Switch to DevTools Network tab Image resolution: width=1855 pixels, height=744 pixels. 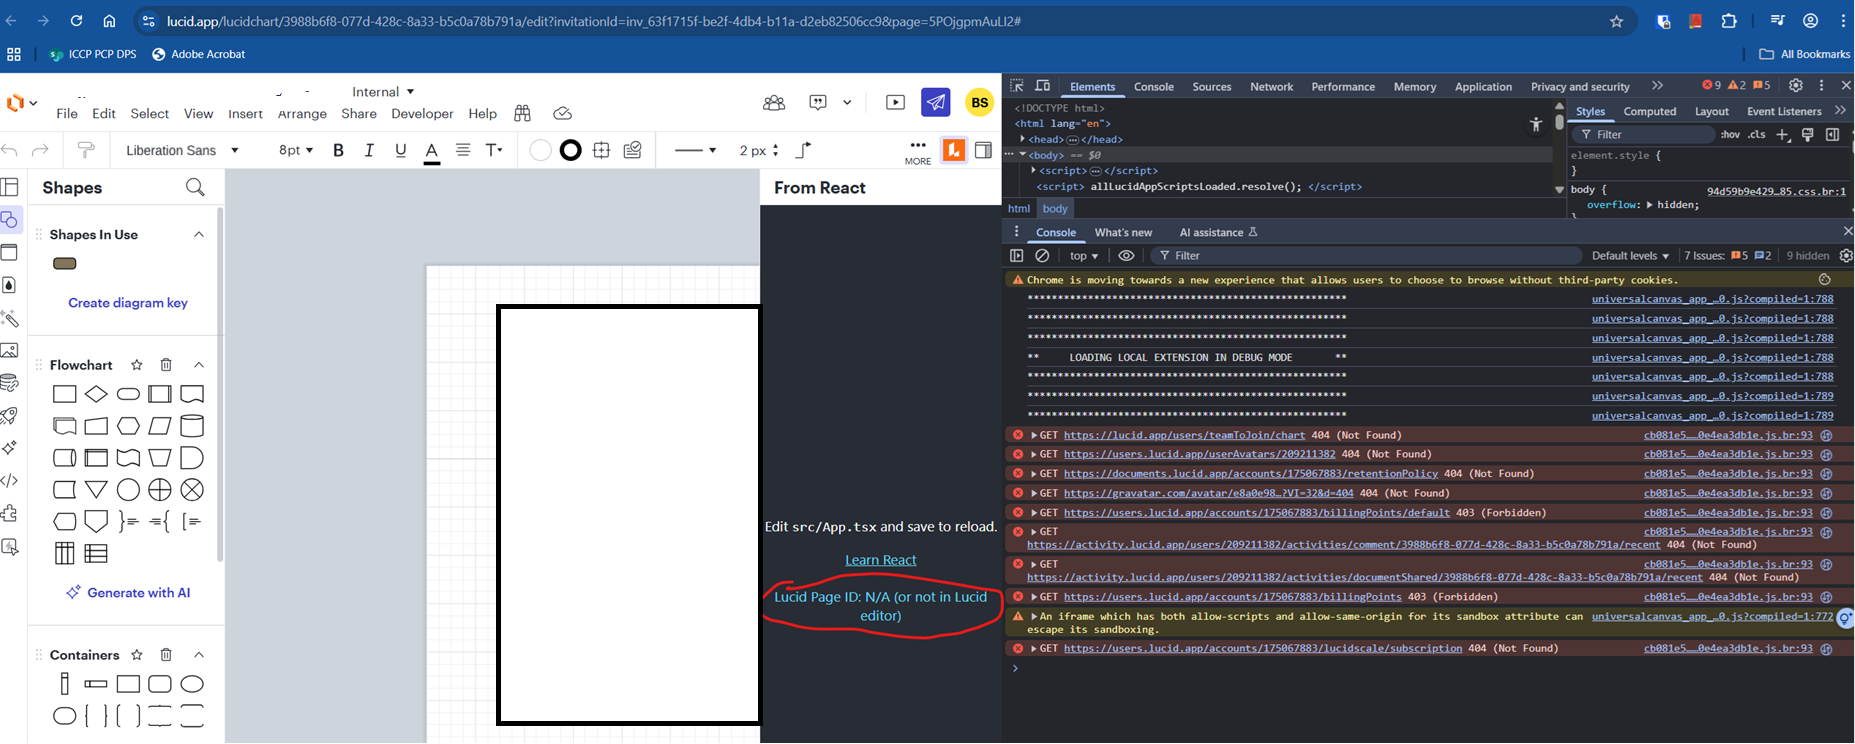coord(1271,87)
